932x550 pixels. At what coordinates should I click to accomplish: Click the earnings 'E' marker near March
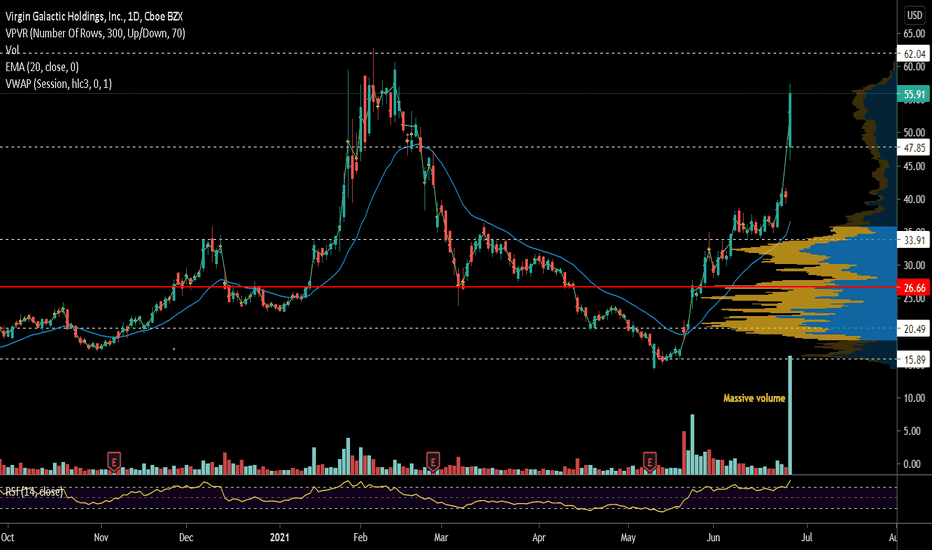pyautogui.click(x=433, y=461)
